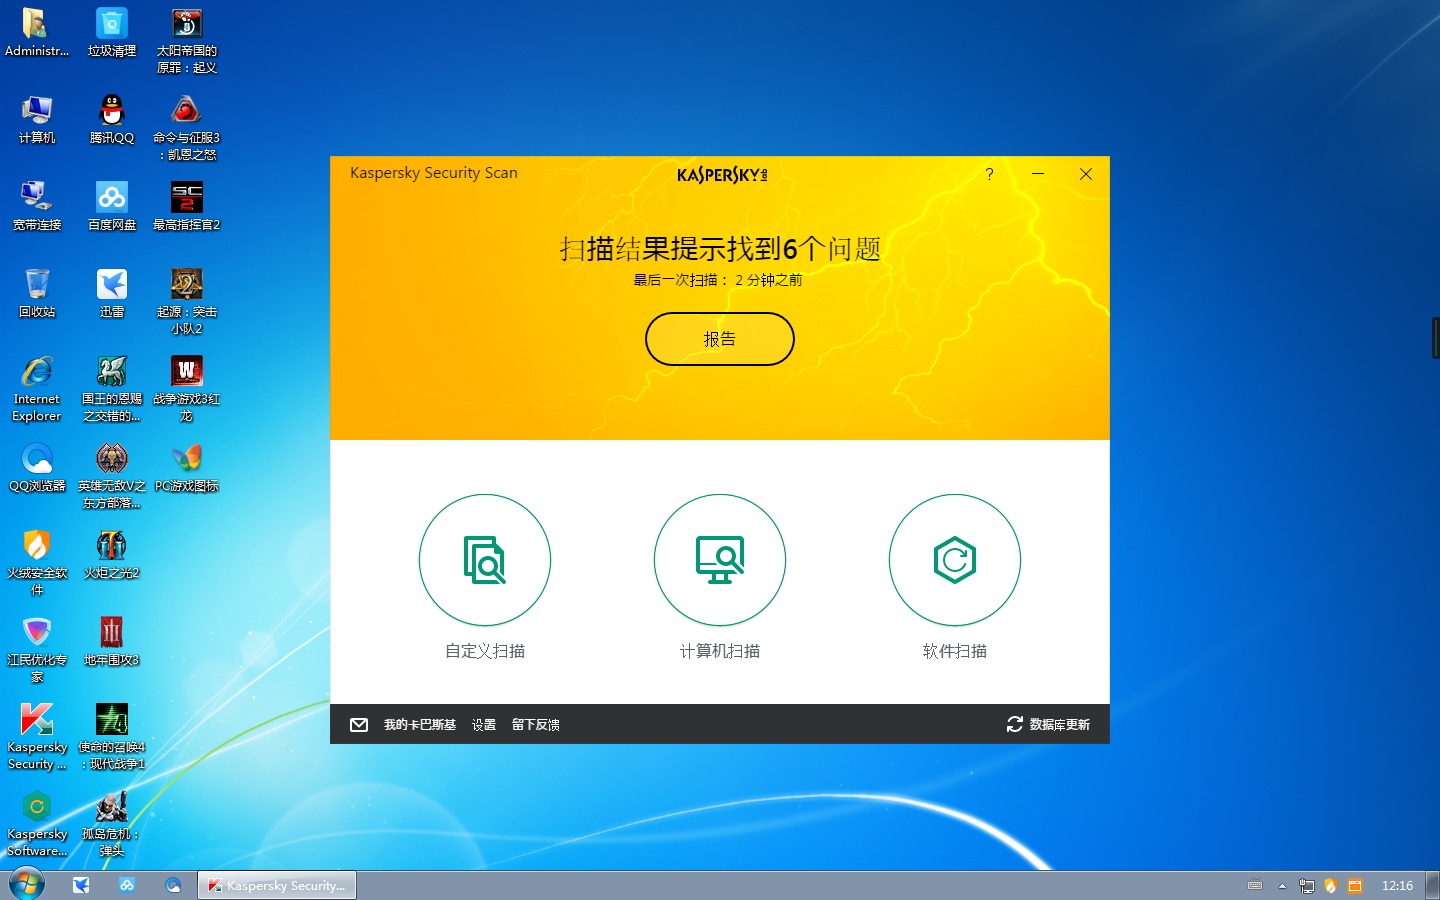Click 留下反馈 to leave feedback
The width and height of the screenshot is (1440, 900).
pos(535,724)
